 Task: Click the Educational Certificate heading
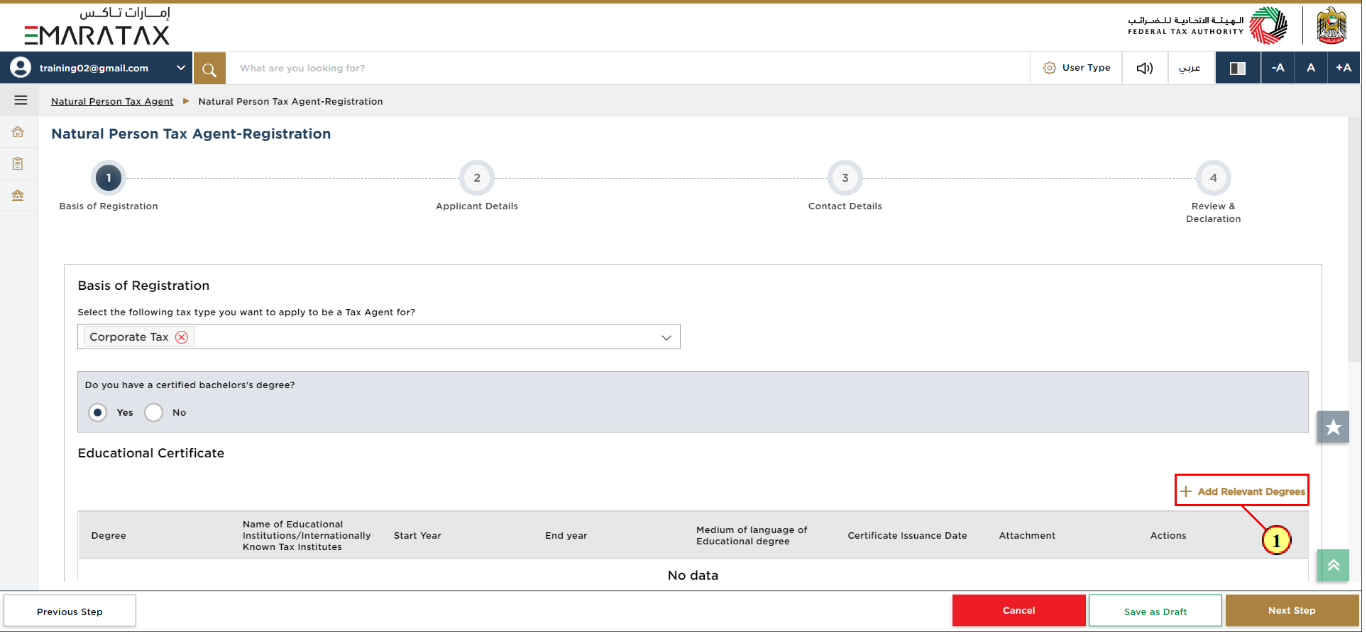pos(151,453)
